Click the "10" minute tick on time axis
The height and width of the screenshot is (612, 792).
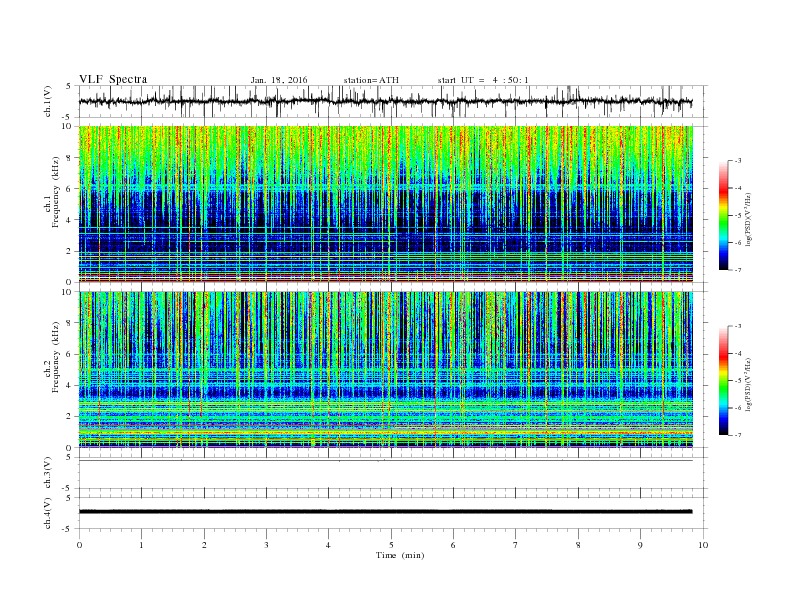[703, 545]
